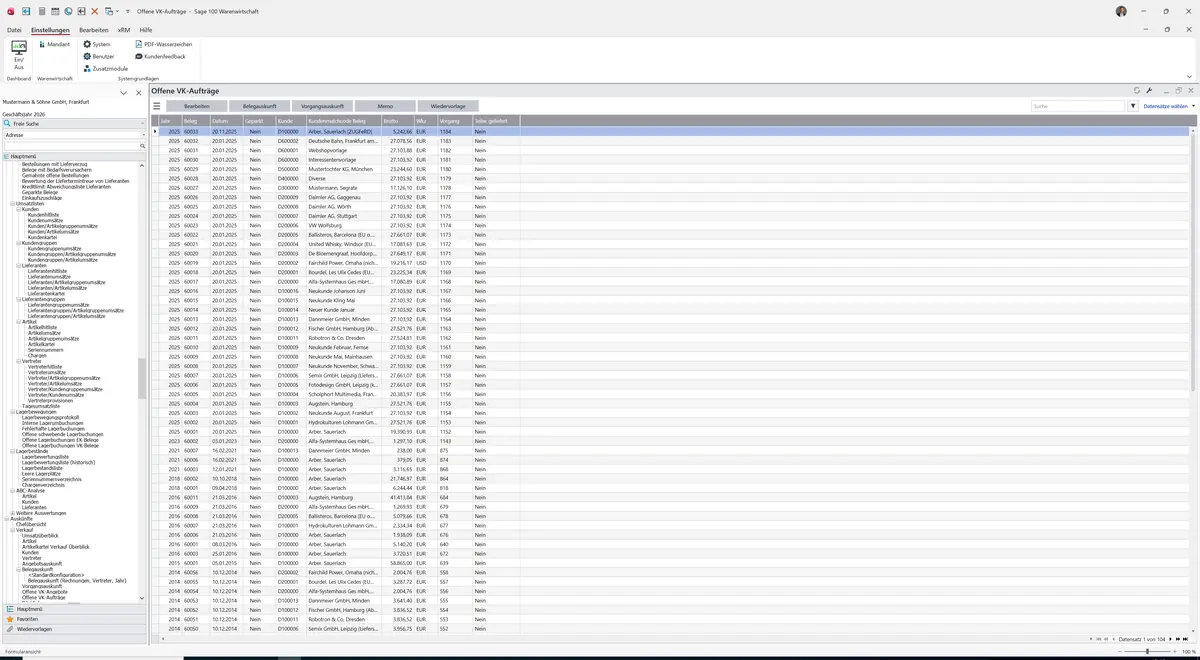Open System settings gear

(97, 45)
